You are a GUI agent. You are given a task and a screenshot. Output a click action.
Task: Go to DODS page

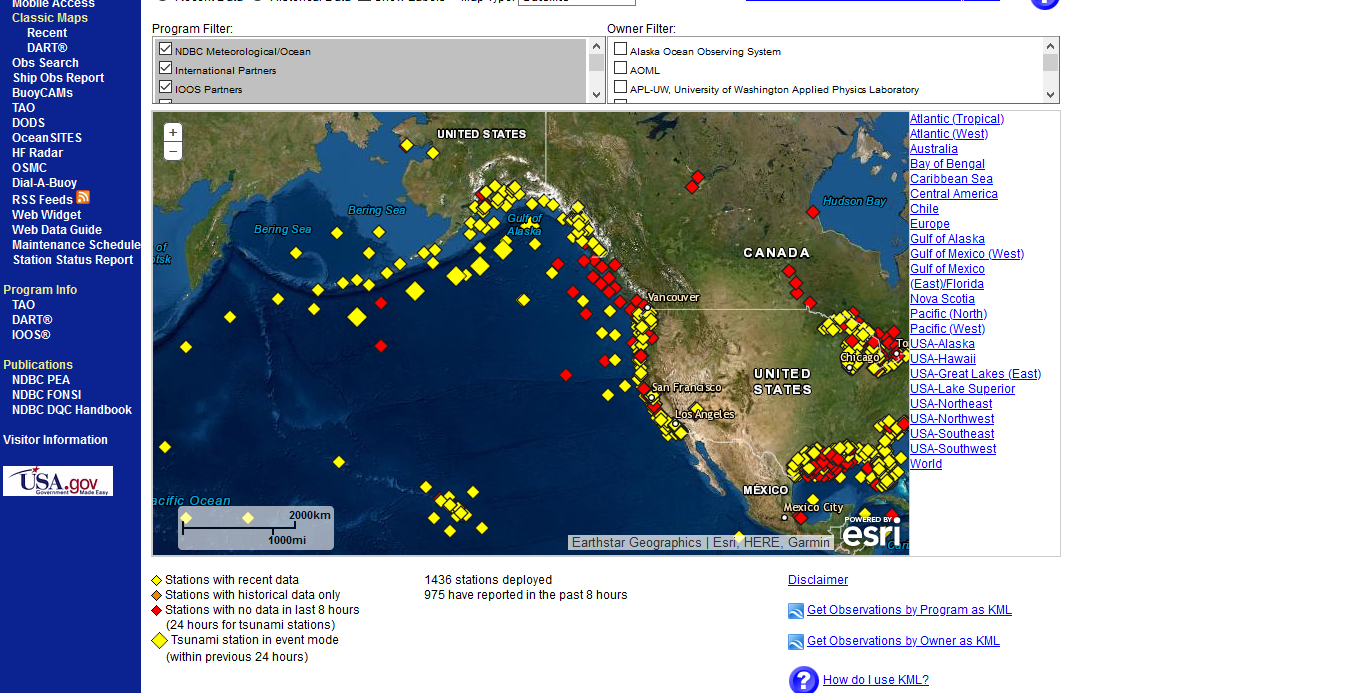[28, 123]
